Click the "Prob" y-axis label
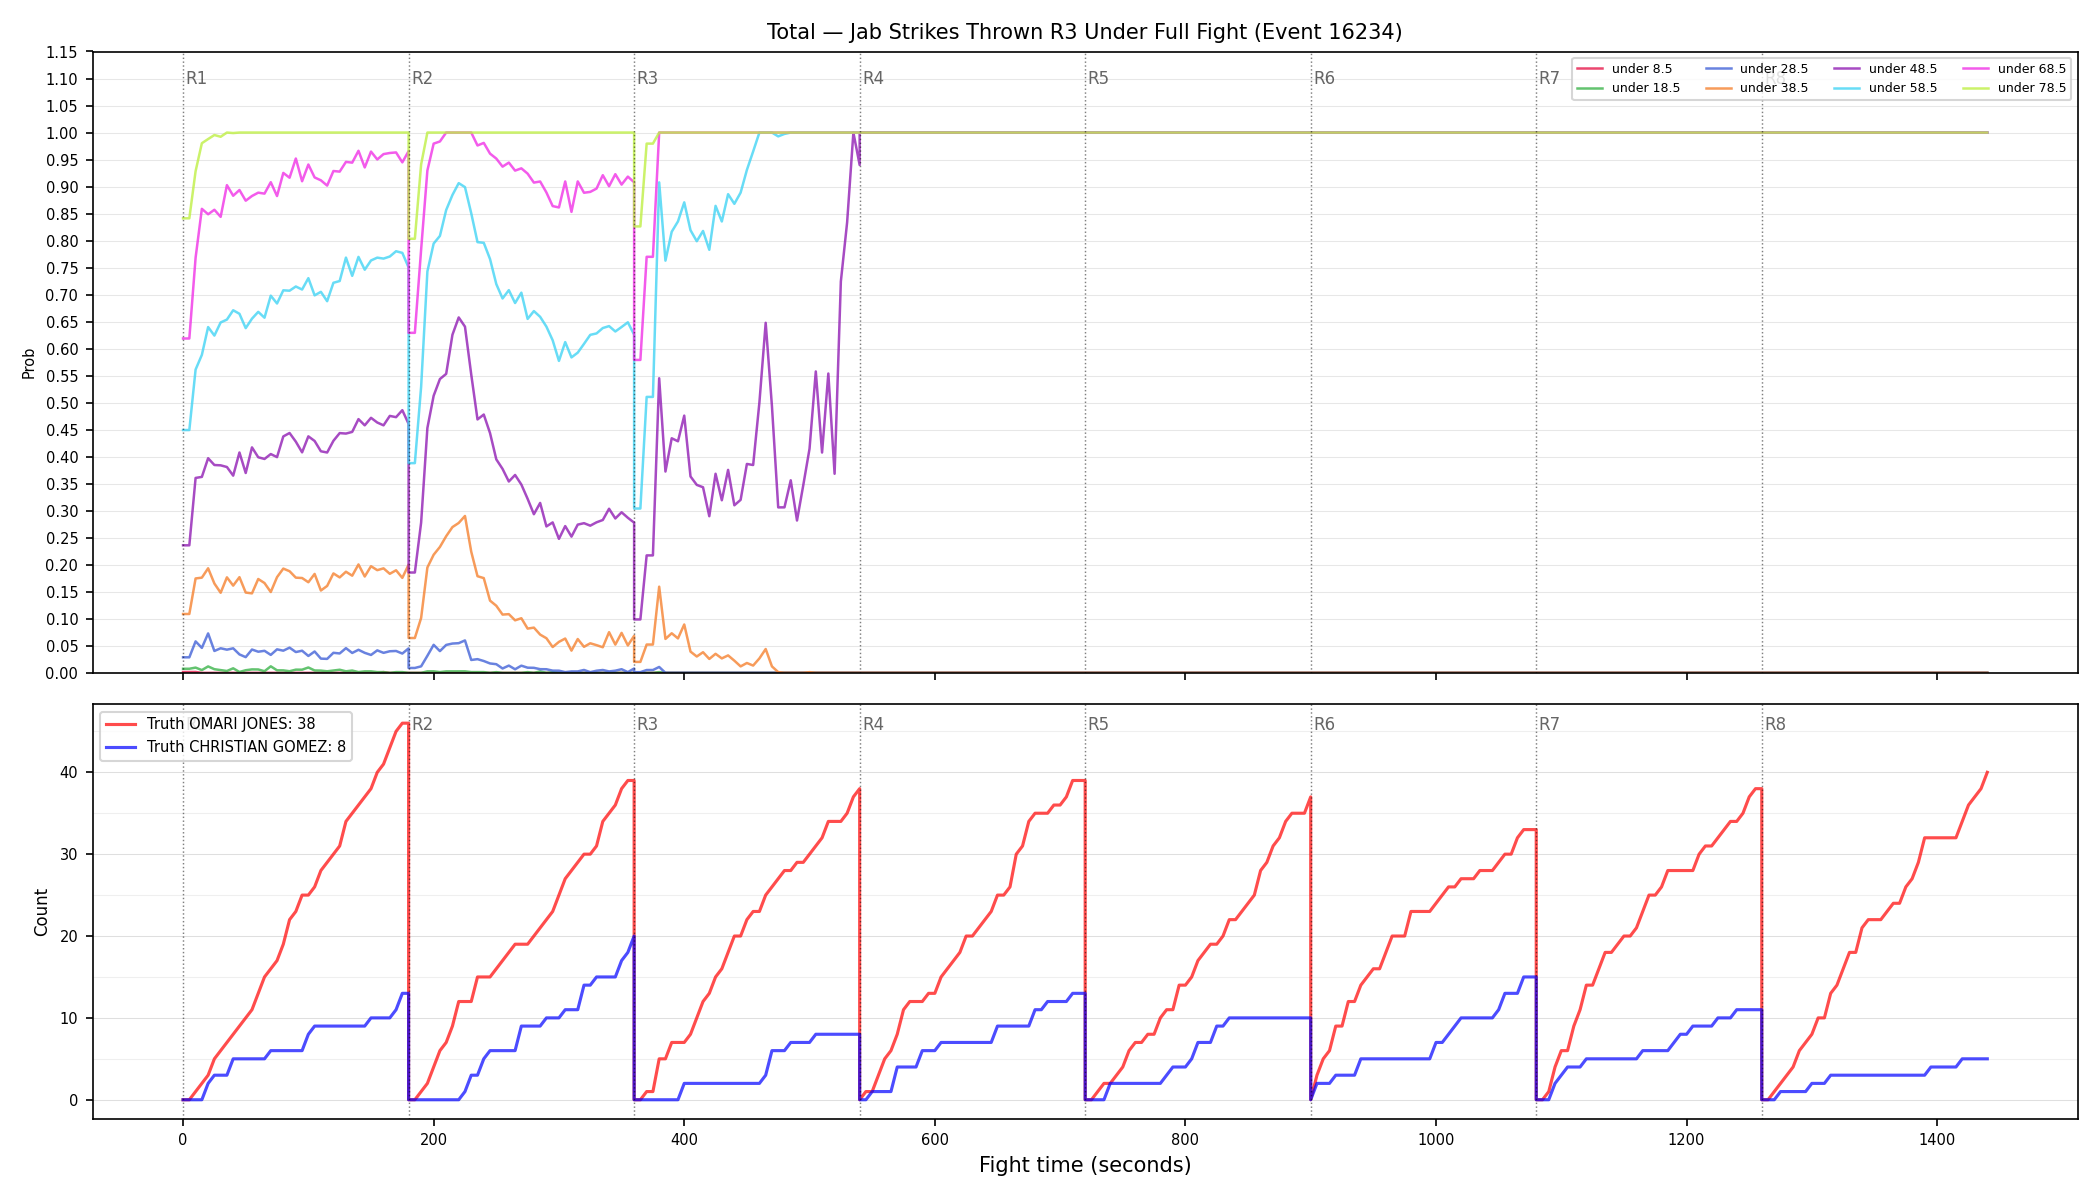This screenshot has height=1200, width=2100. click(29, 363)
